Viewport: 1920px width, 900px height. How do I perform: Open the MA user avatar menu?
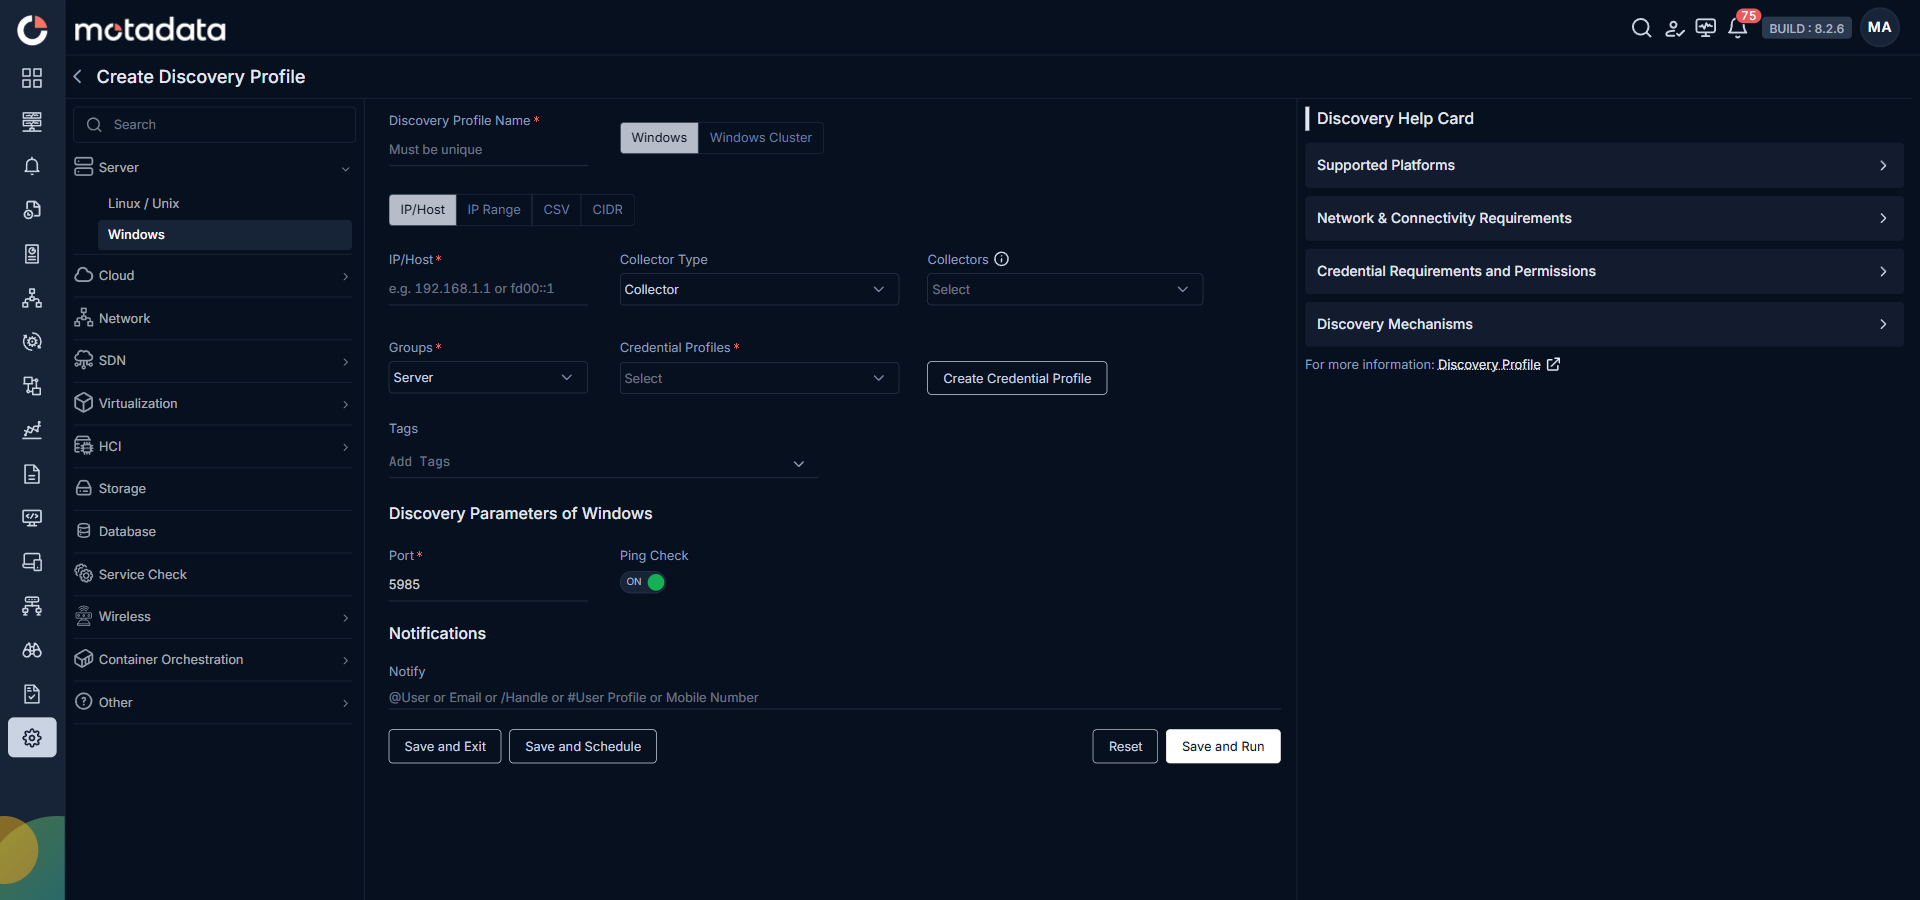click(x=1879, y=28)
